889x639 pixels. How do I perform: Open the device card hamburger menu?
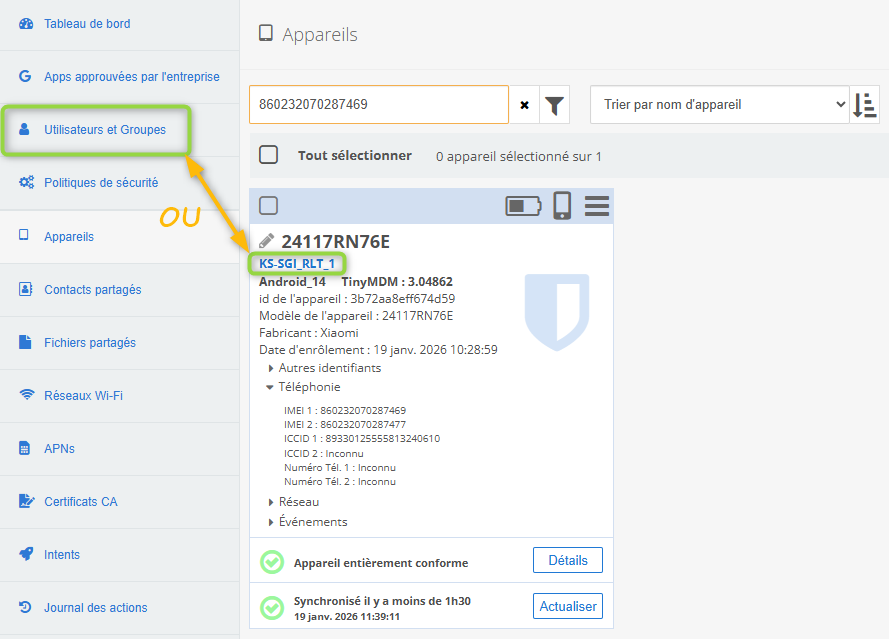(x=597, y=205)
